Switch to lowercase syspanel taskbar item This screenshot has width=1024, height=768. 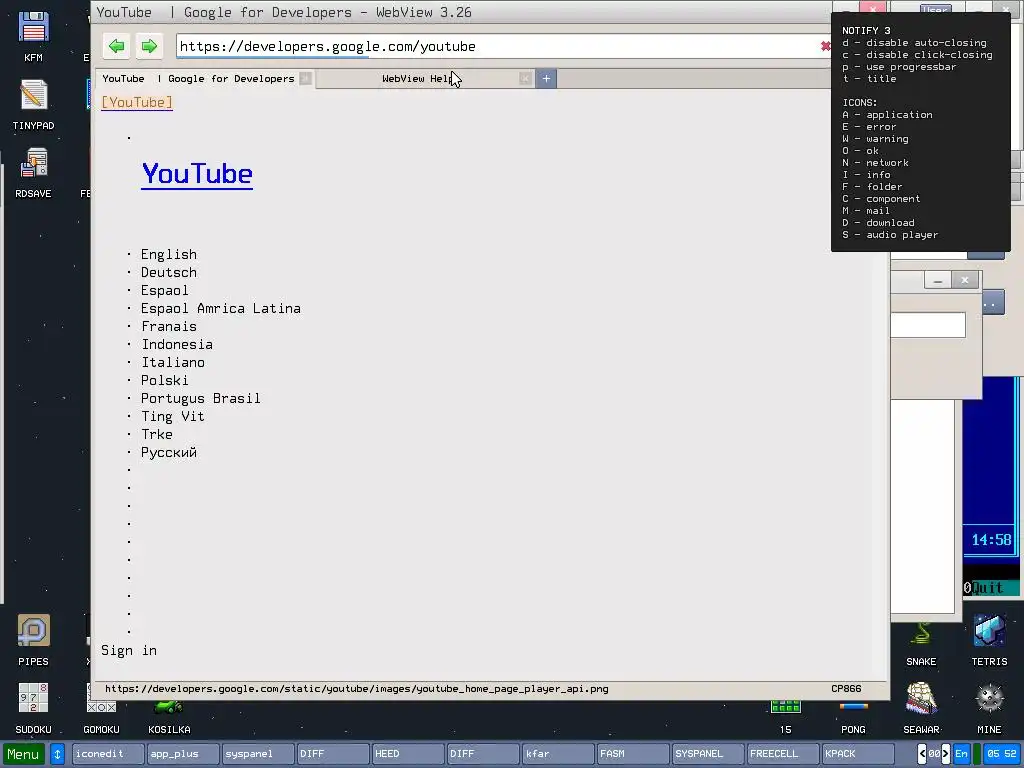[x=257, y=754]
